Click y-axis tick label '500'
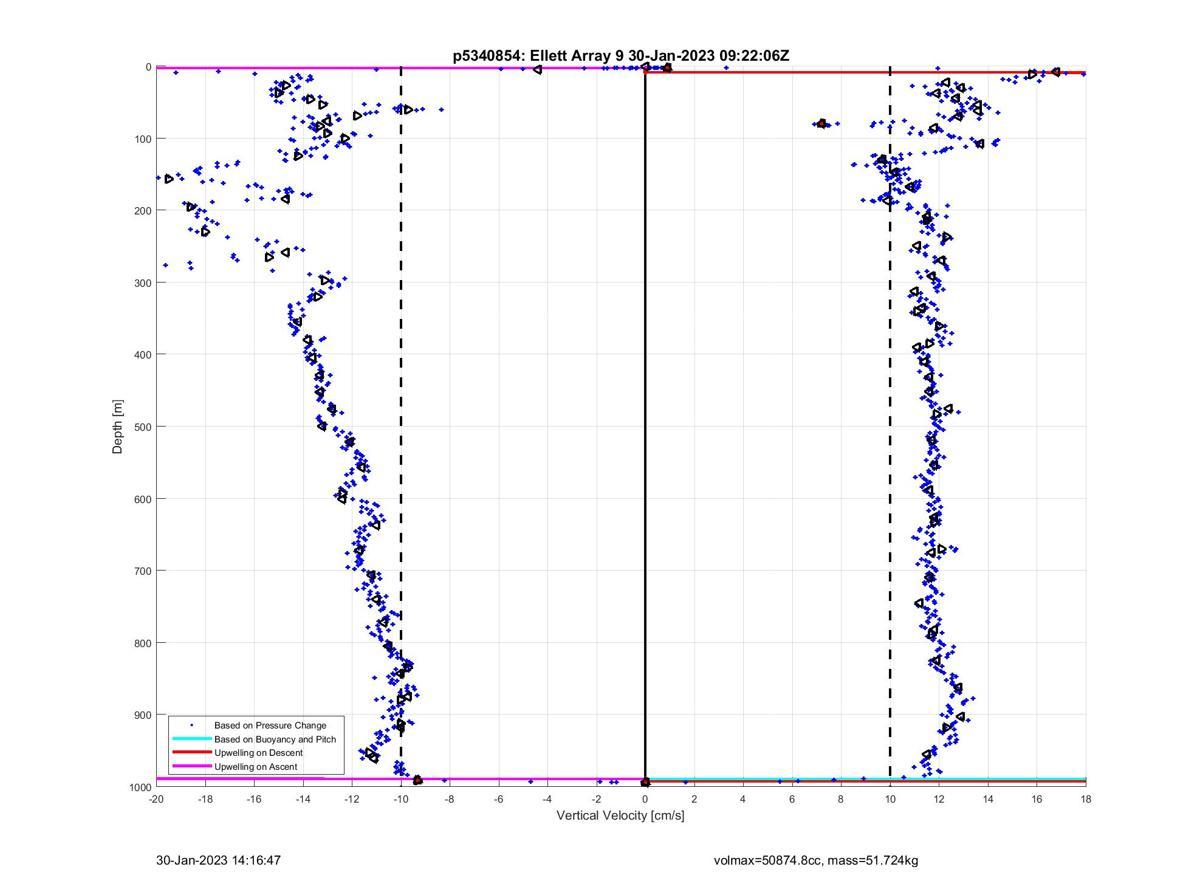This screenshot has height=885, width=1200. point(142,427)
